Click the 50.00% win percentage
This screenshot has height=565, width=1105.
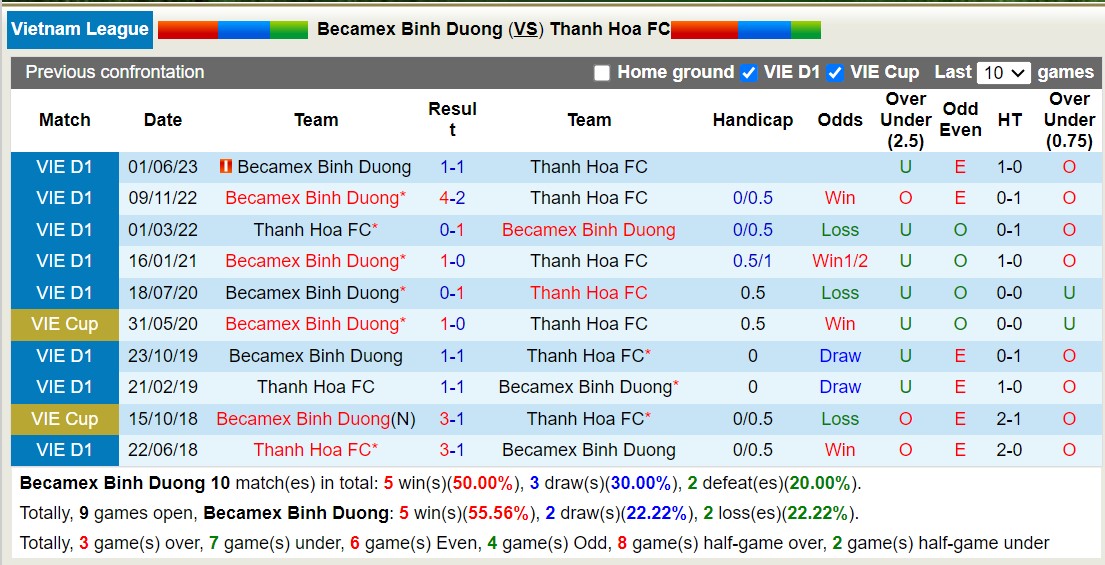[x=483, y=483]
